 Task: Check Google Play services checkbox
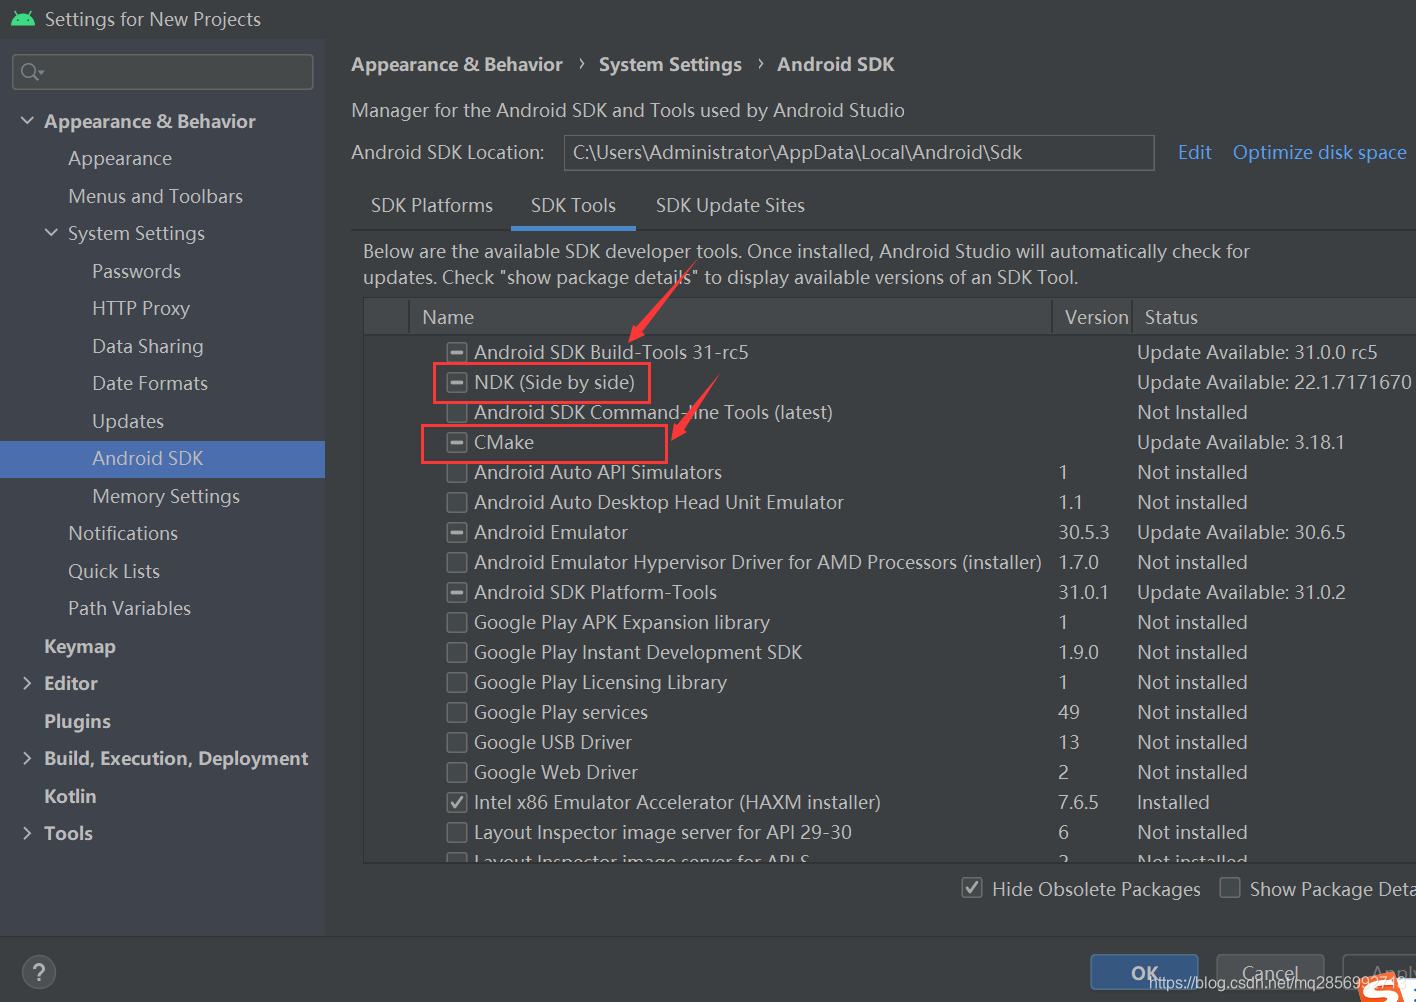tap(457, 712)
